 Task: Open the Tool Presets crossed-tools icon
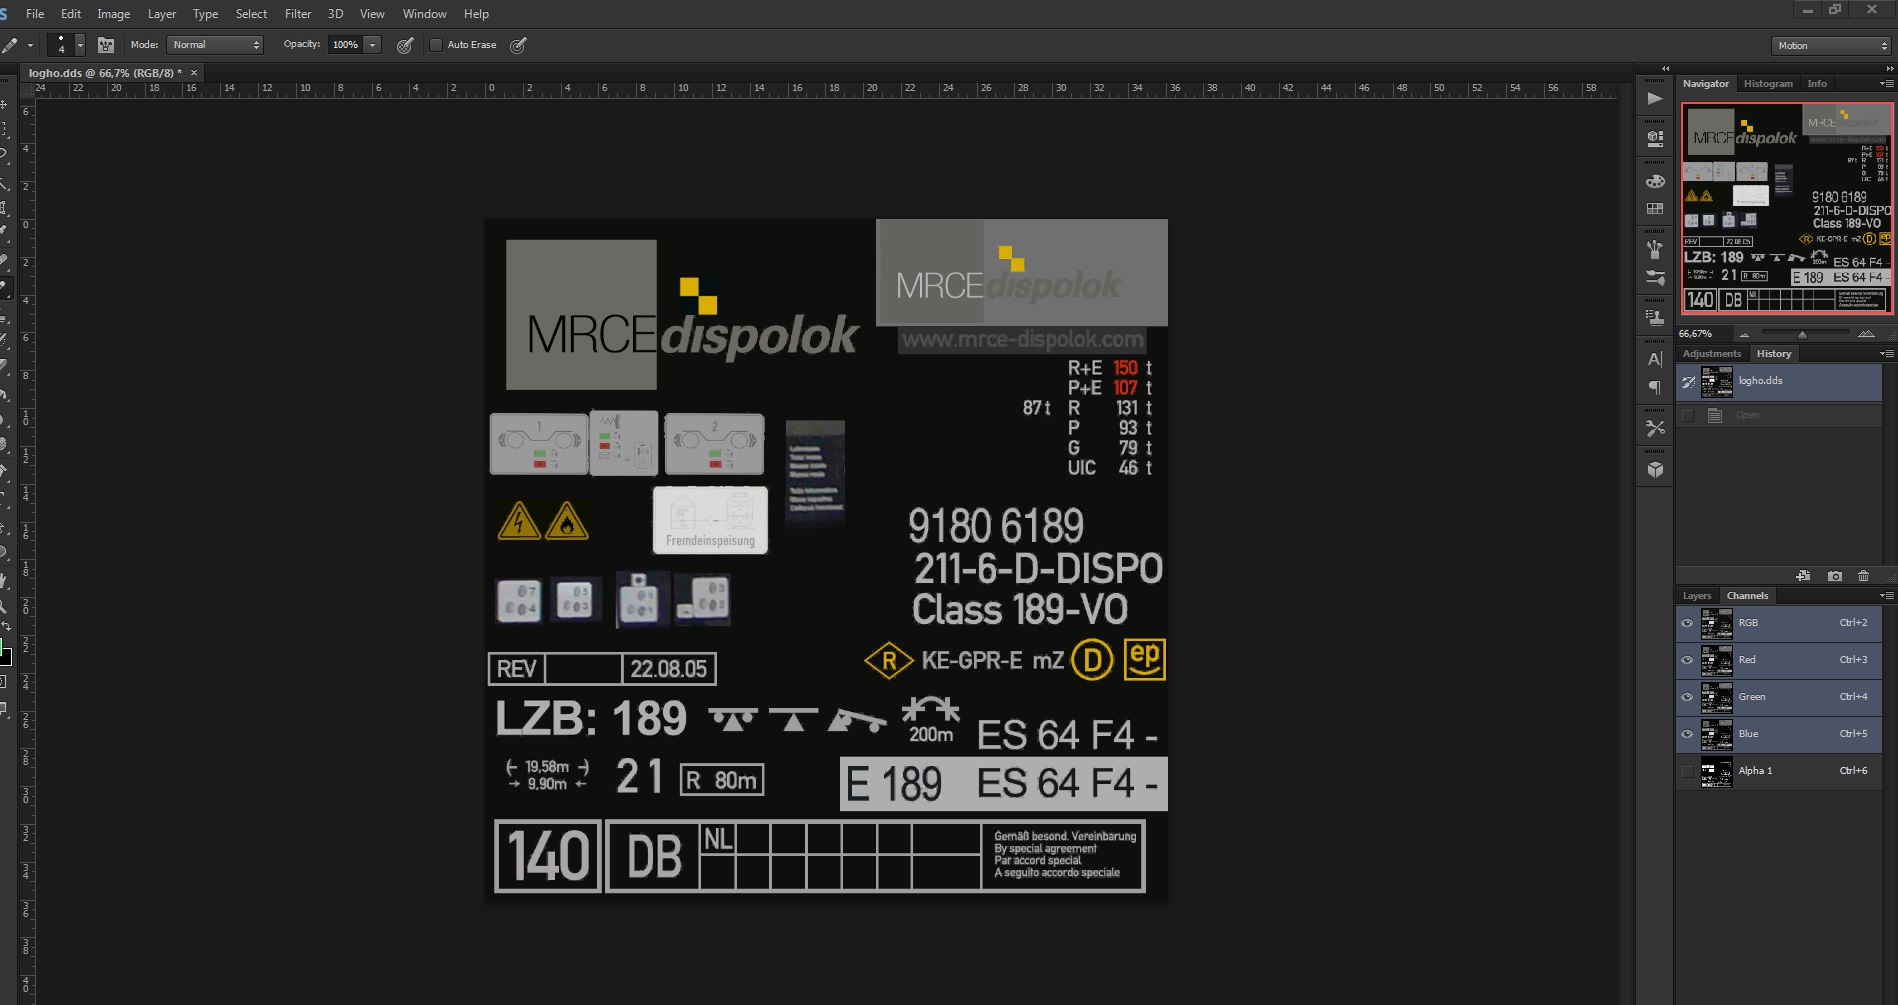1655,428
